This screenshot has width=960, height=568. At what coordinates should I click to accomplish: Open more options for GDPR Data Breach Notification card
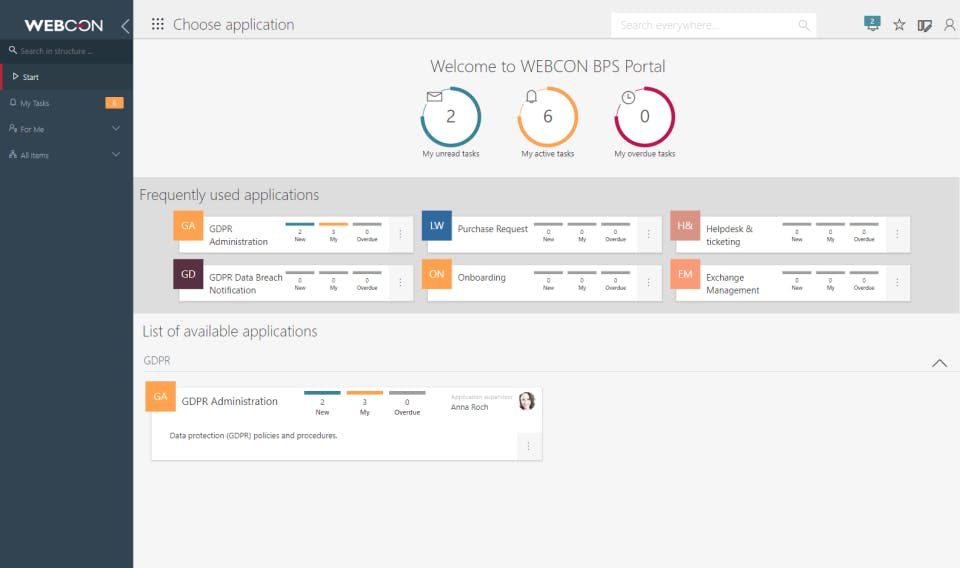(x=400, y=282)
